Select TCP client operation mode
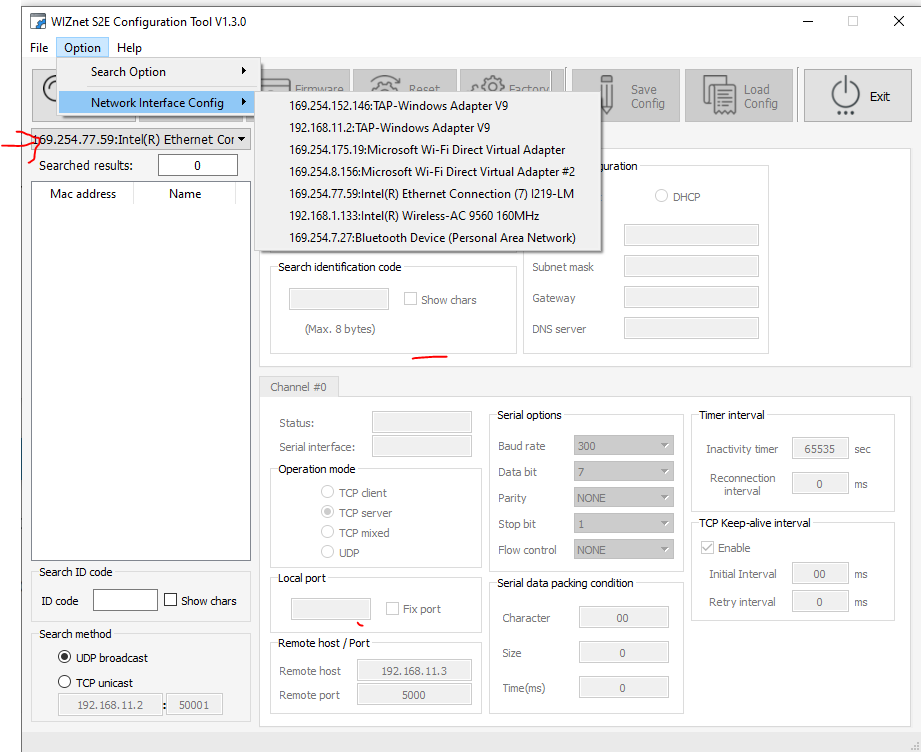 327,492
